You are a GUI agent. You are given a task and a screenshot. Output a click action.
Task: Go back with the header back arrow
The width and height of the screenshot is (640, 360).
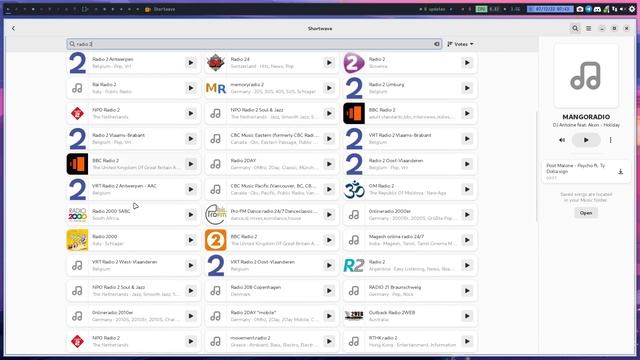(x=13, y=29)
